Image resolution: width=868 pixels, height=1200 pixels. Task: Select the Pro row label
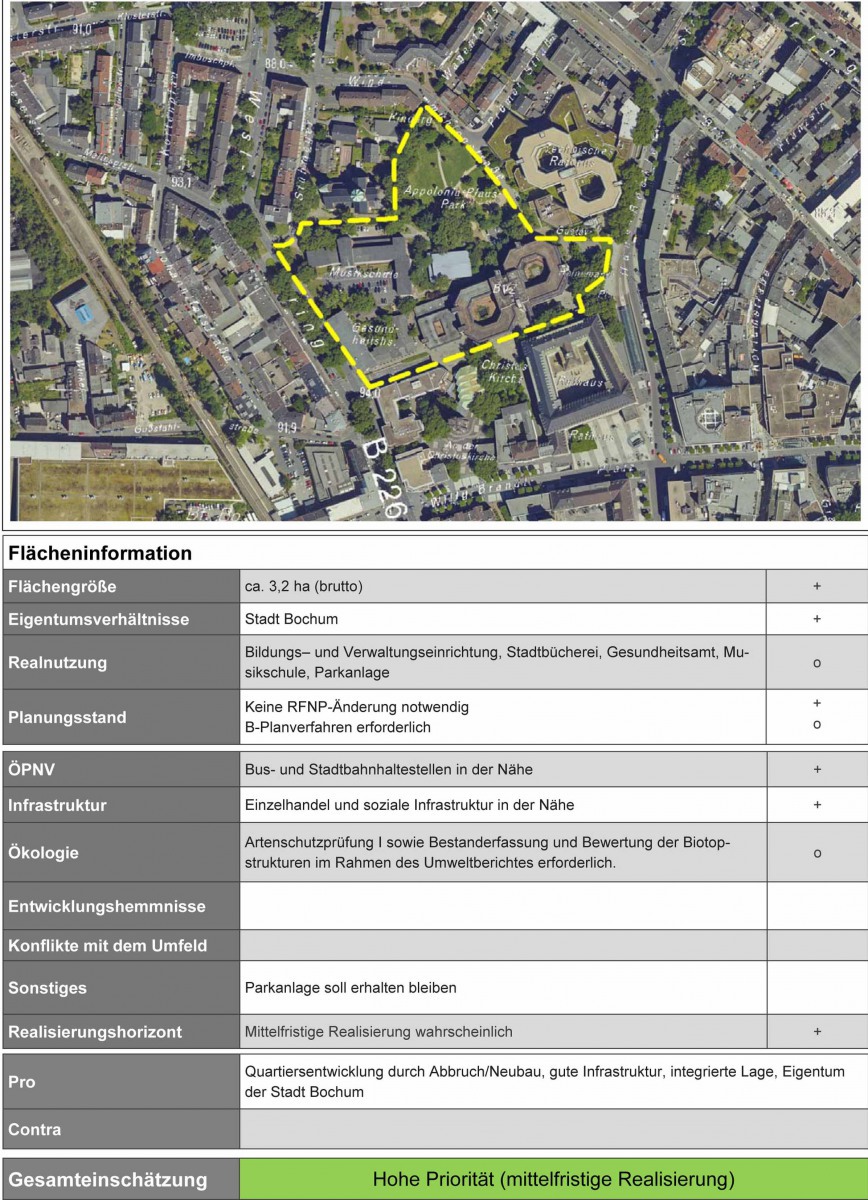click(x=22, y=1082)
